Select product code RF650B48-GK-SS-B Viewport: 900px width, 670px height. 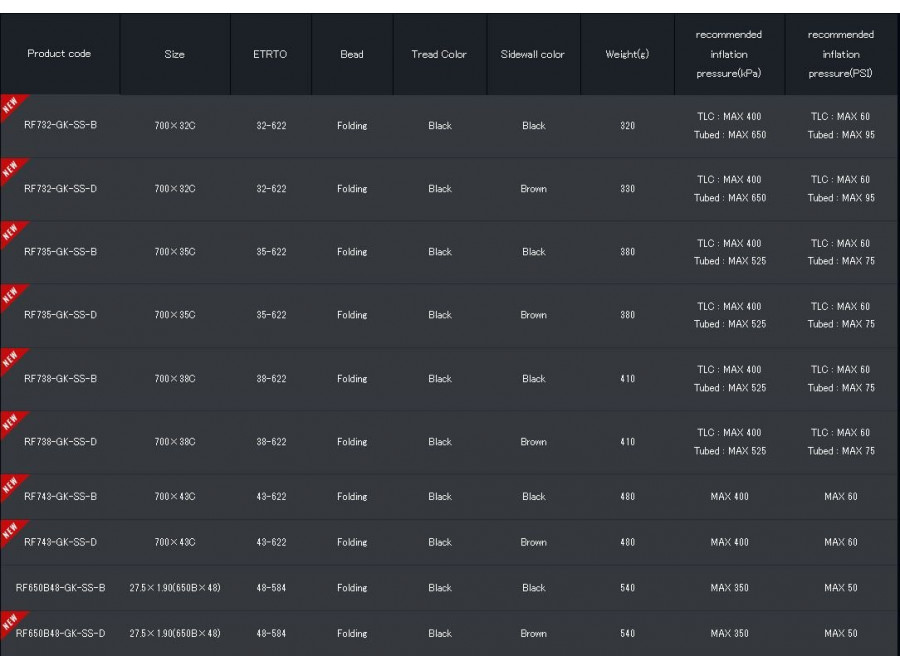coord(61,587)
